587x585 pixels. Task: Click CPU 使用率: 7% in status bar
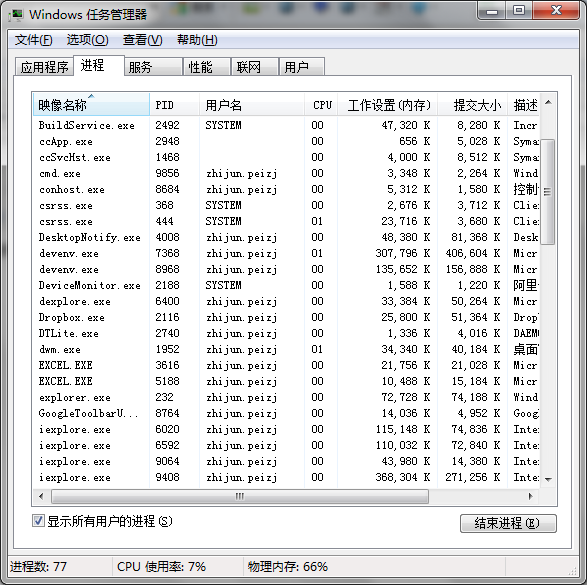(x=161, y=566)
